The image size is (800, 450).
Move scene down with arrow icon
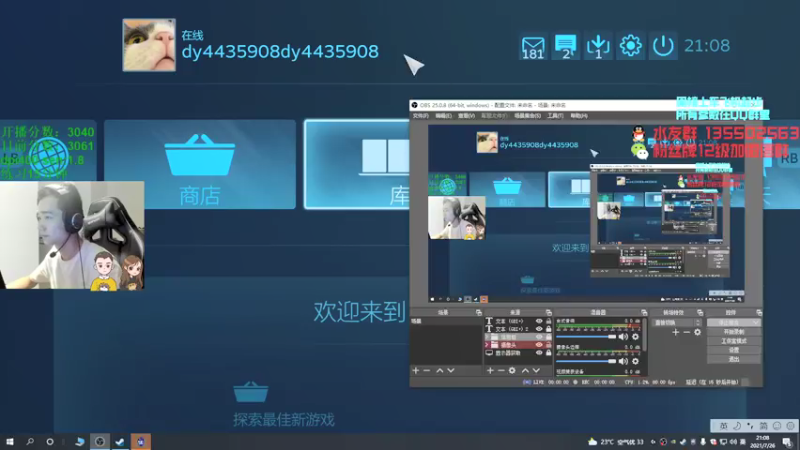(x=451, y=370)
